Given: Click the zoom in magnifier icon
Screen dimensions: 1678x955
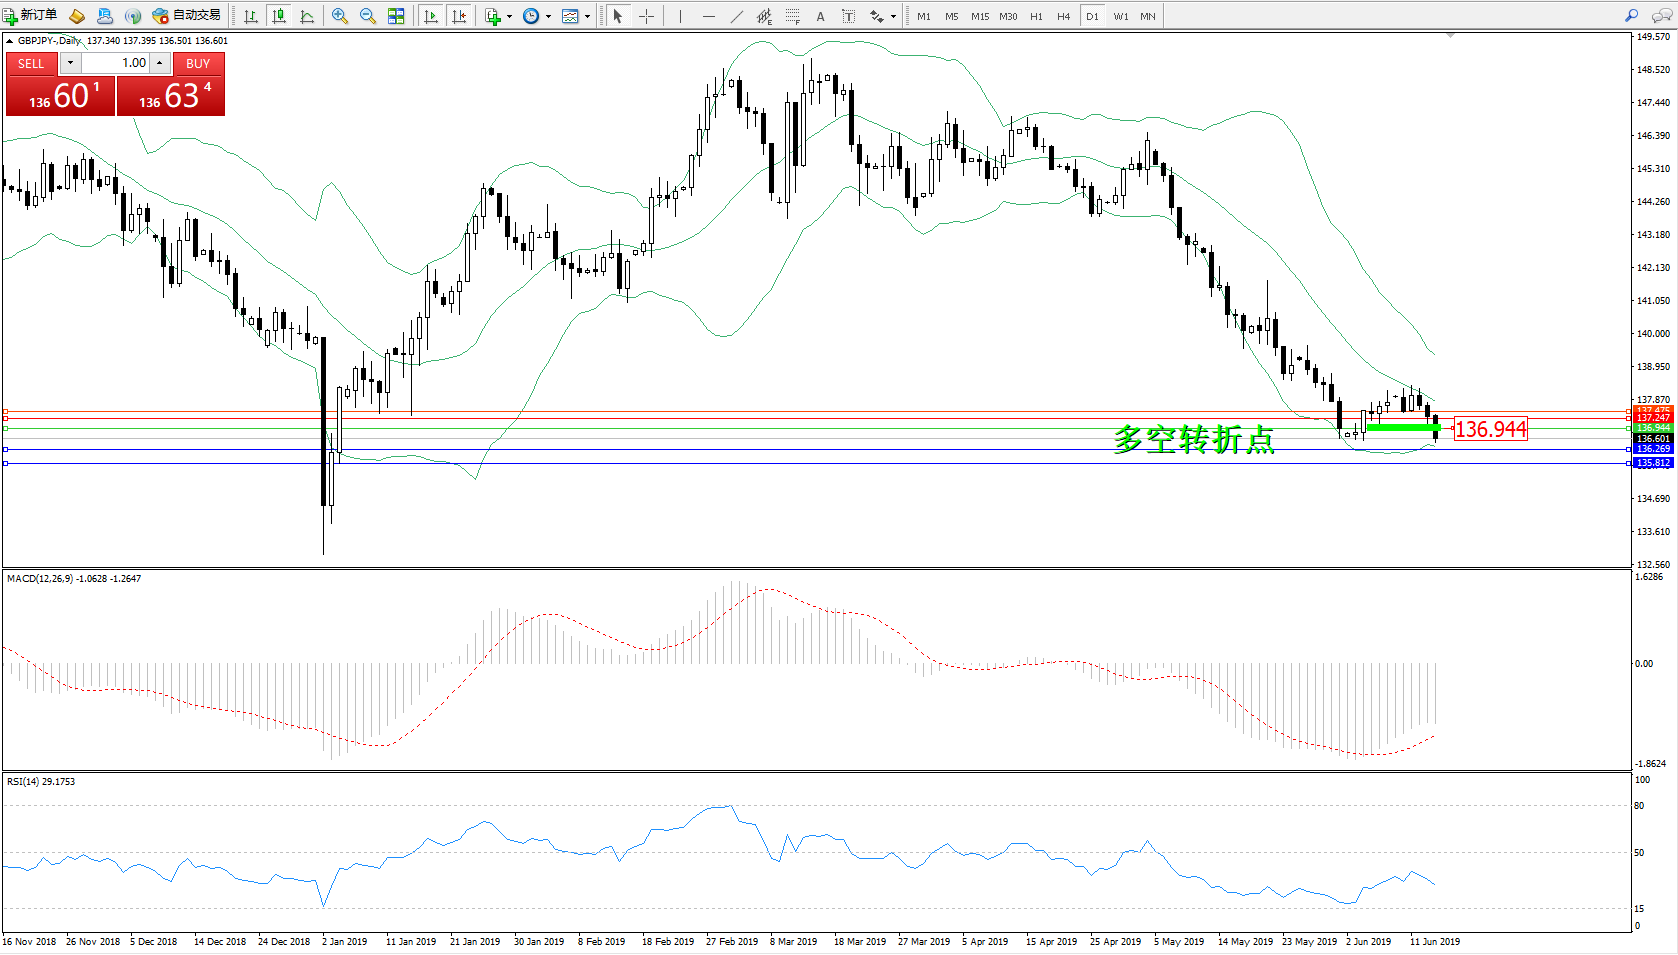Looking at the screenshot, I should 340,16.
